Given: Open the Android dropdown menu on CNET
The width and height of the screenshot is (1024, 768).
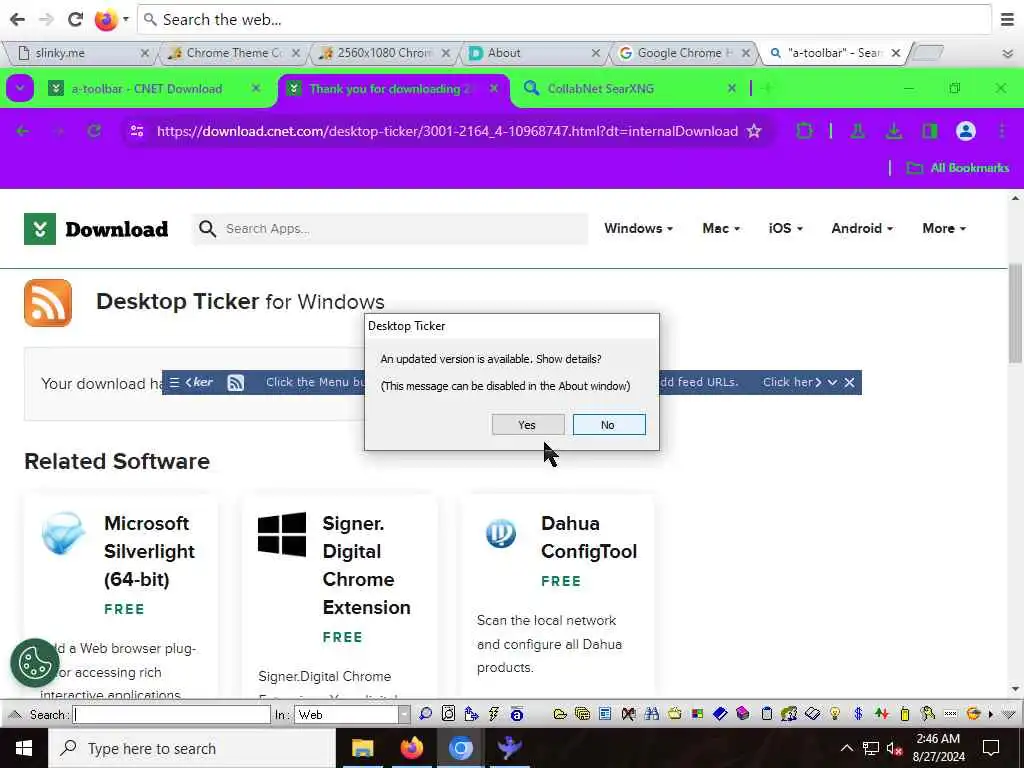Looking at the screenshot, I should click(862, 229).
